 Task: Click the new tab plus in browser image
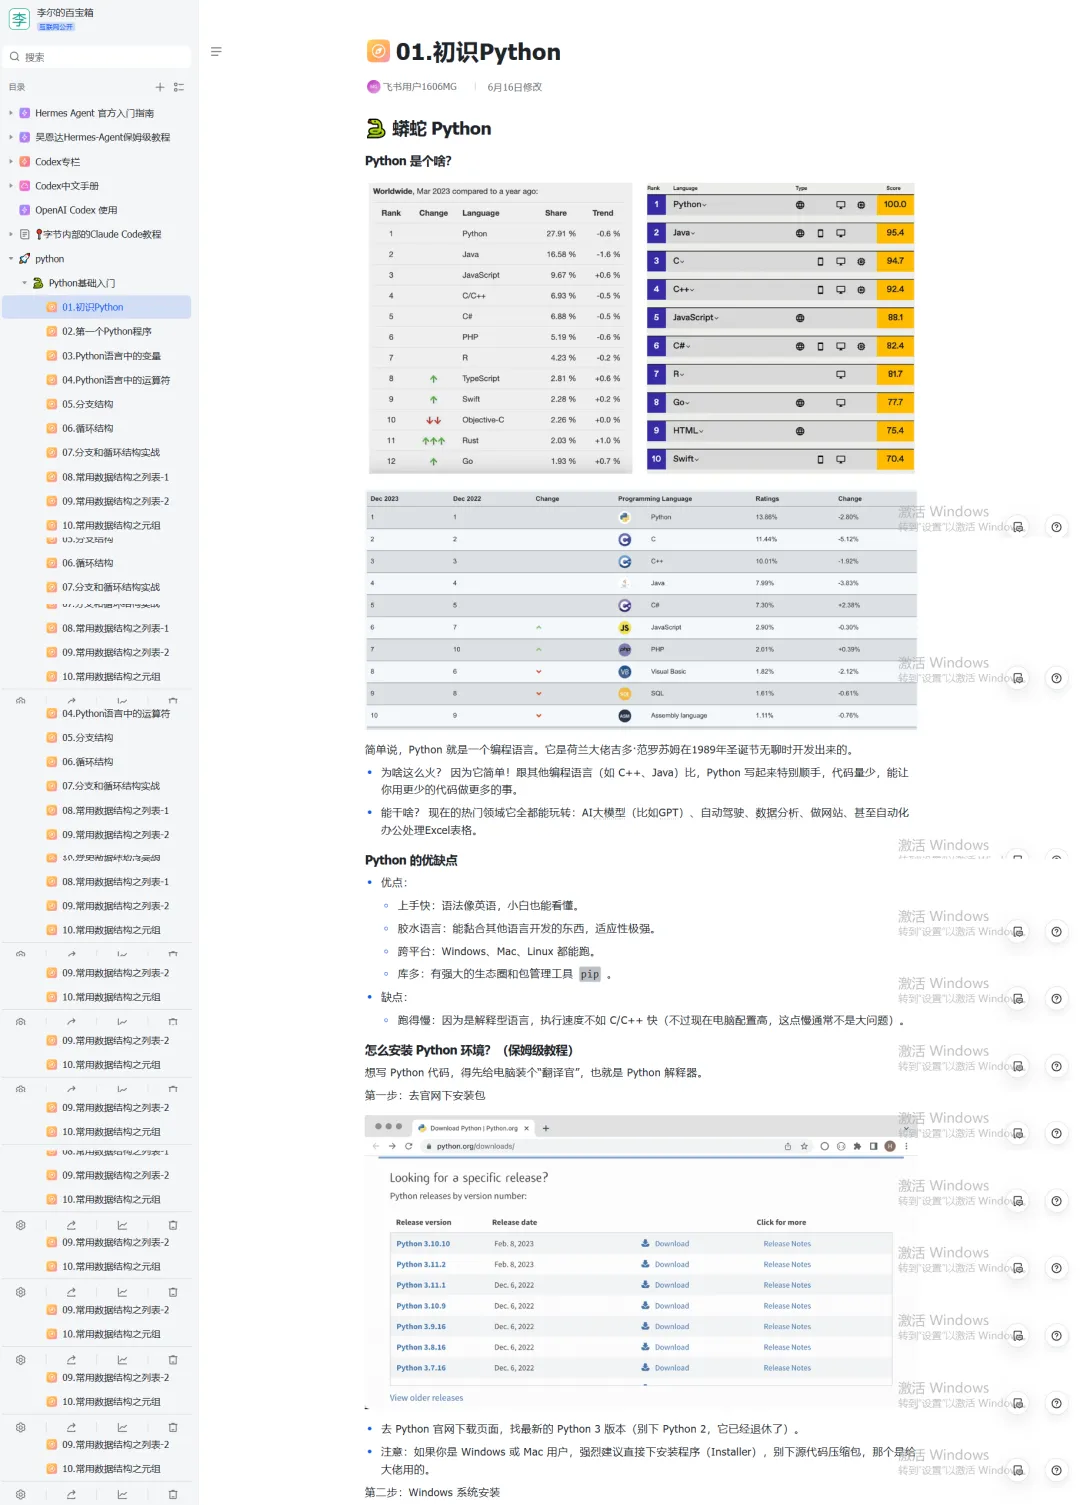pyautogui.click(x=546, y=1128)
